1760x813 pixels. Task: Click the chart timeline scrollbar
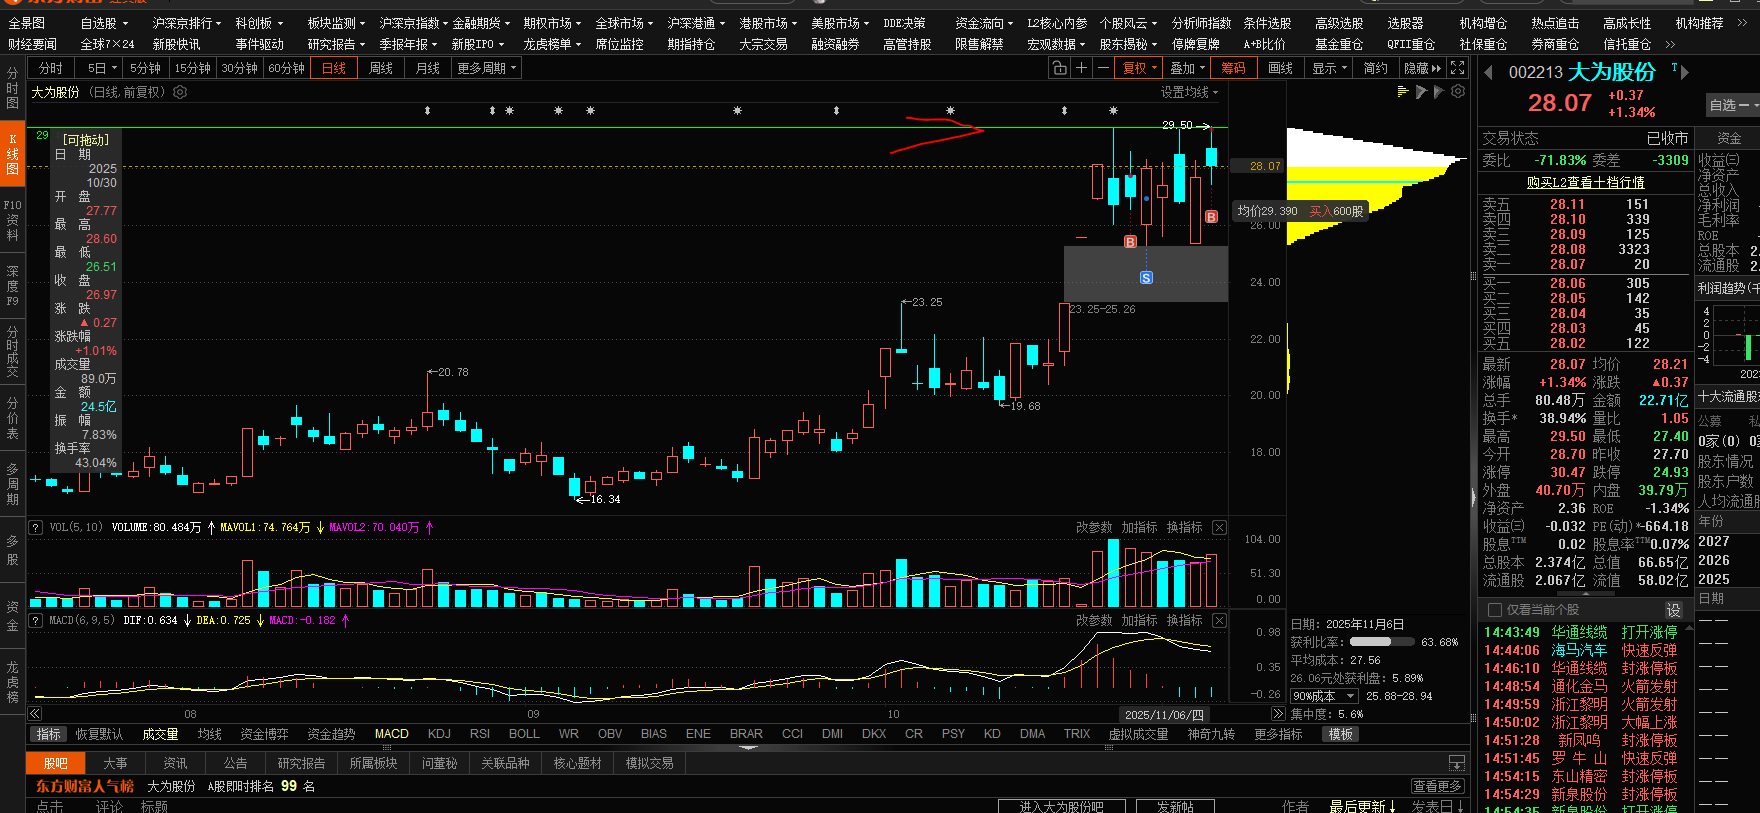click(655, 714)
